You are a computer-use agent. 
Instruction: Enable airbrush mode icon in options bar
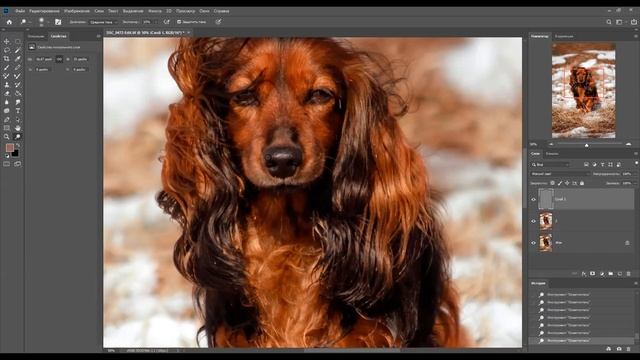tap(167, 22)
